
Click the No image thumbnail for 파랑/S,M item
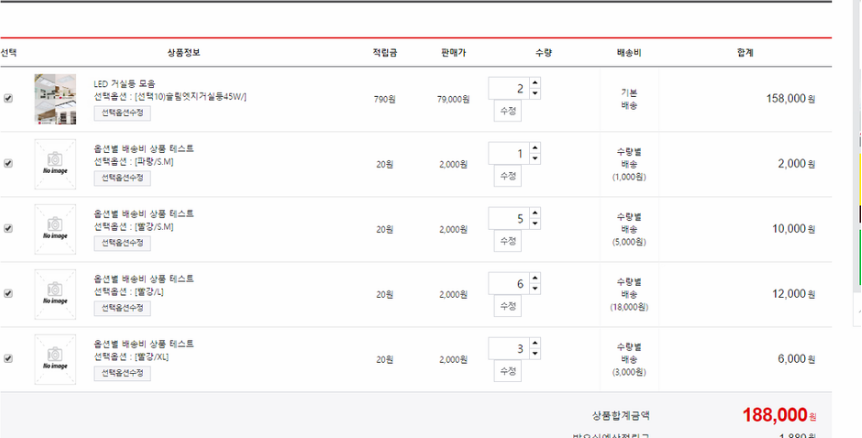(55, 163)
